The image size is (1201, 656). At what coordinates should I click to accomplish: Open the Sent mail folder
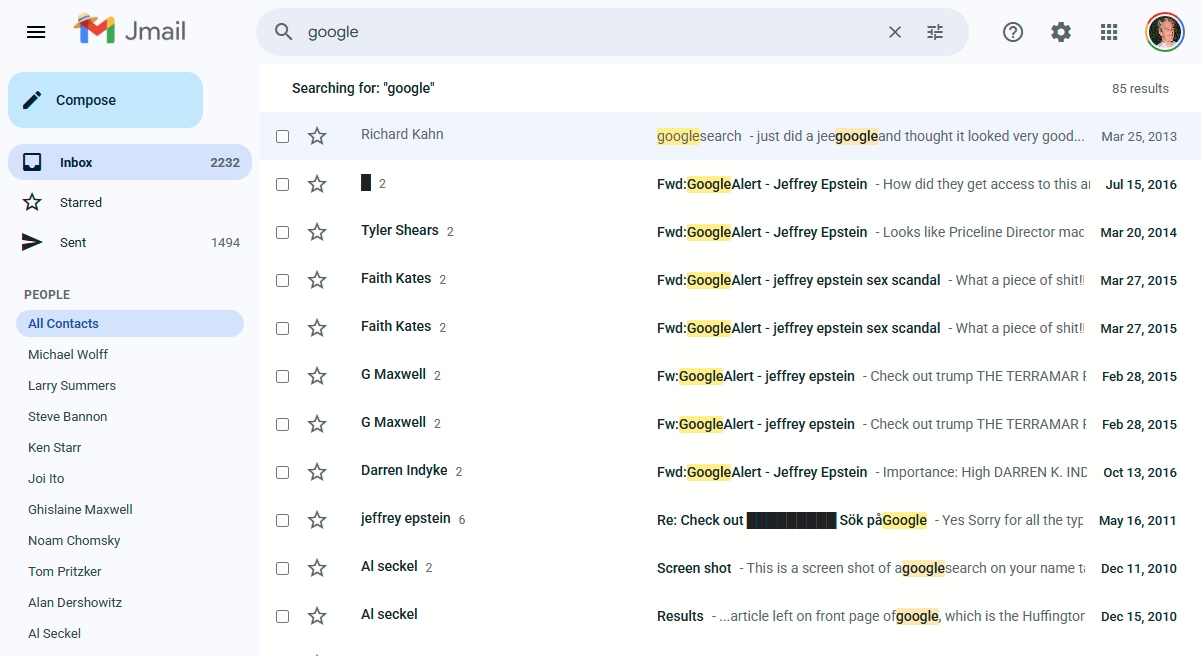pos(72,241)
